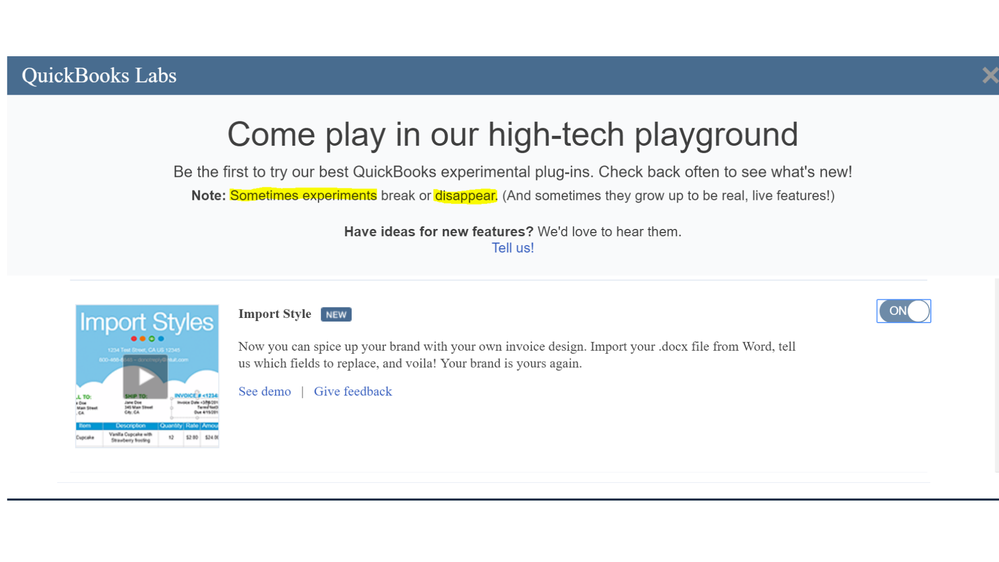999x562 pixels.
Task: Open the Tell us! link
Action: [513, 248]
